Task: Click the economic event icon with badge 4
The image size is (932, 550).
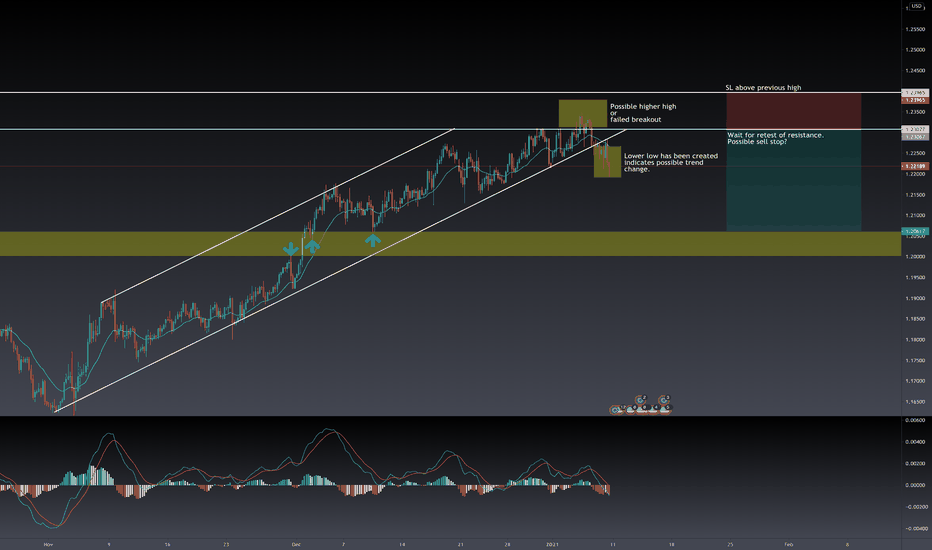Action: 652,410
